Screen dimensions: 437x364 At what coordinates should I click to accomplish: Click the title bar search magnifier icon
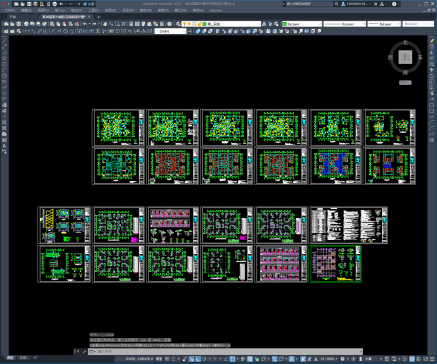point(337,4)
